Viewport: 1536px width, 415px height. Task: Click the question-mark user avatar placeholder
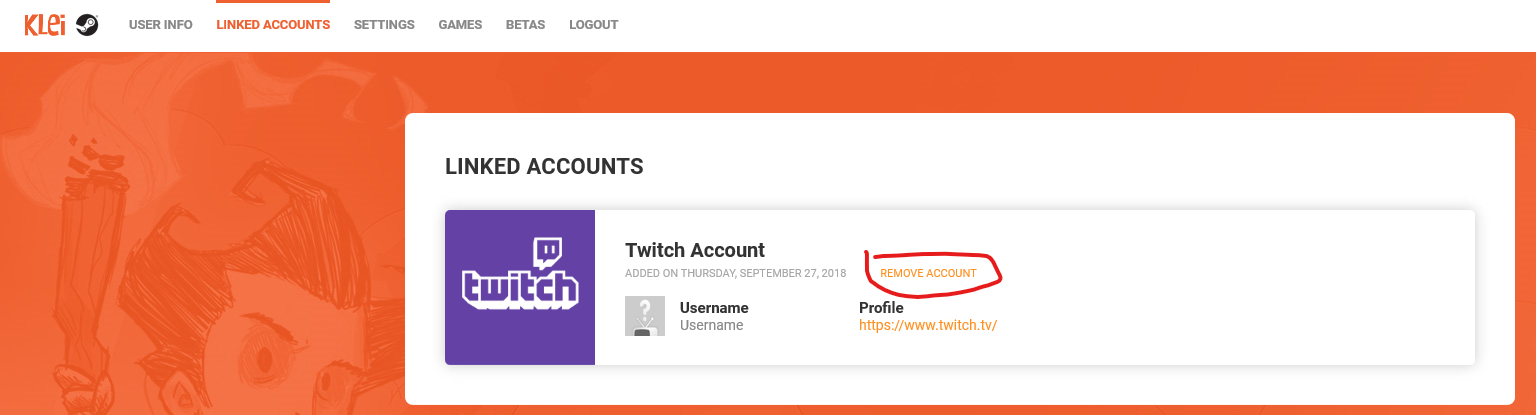[x=644, y=316]
